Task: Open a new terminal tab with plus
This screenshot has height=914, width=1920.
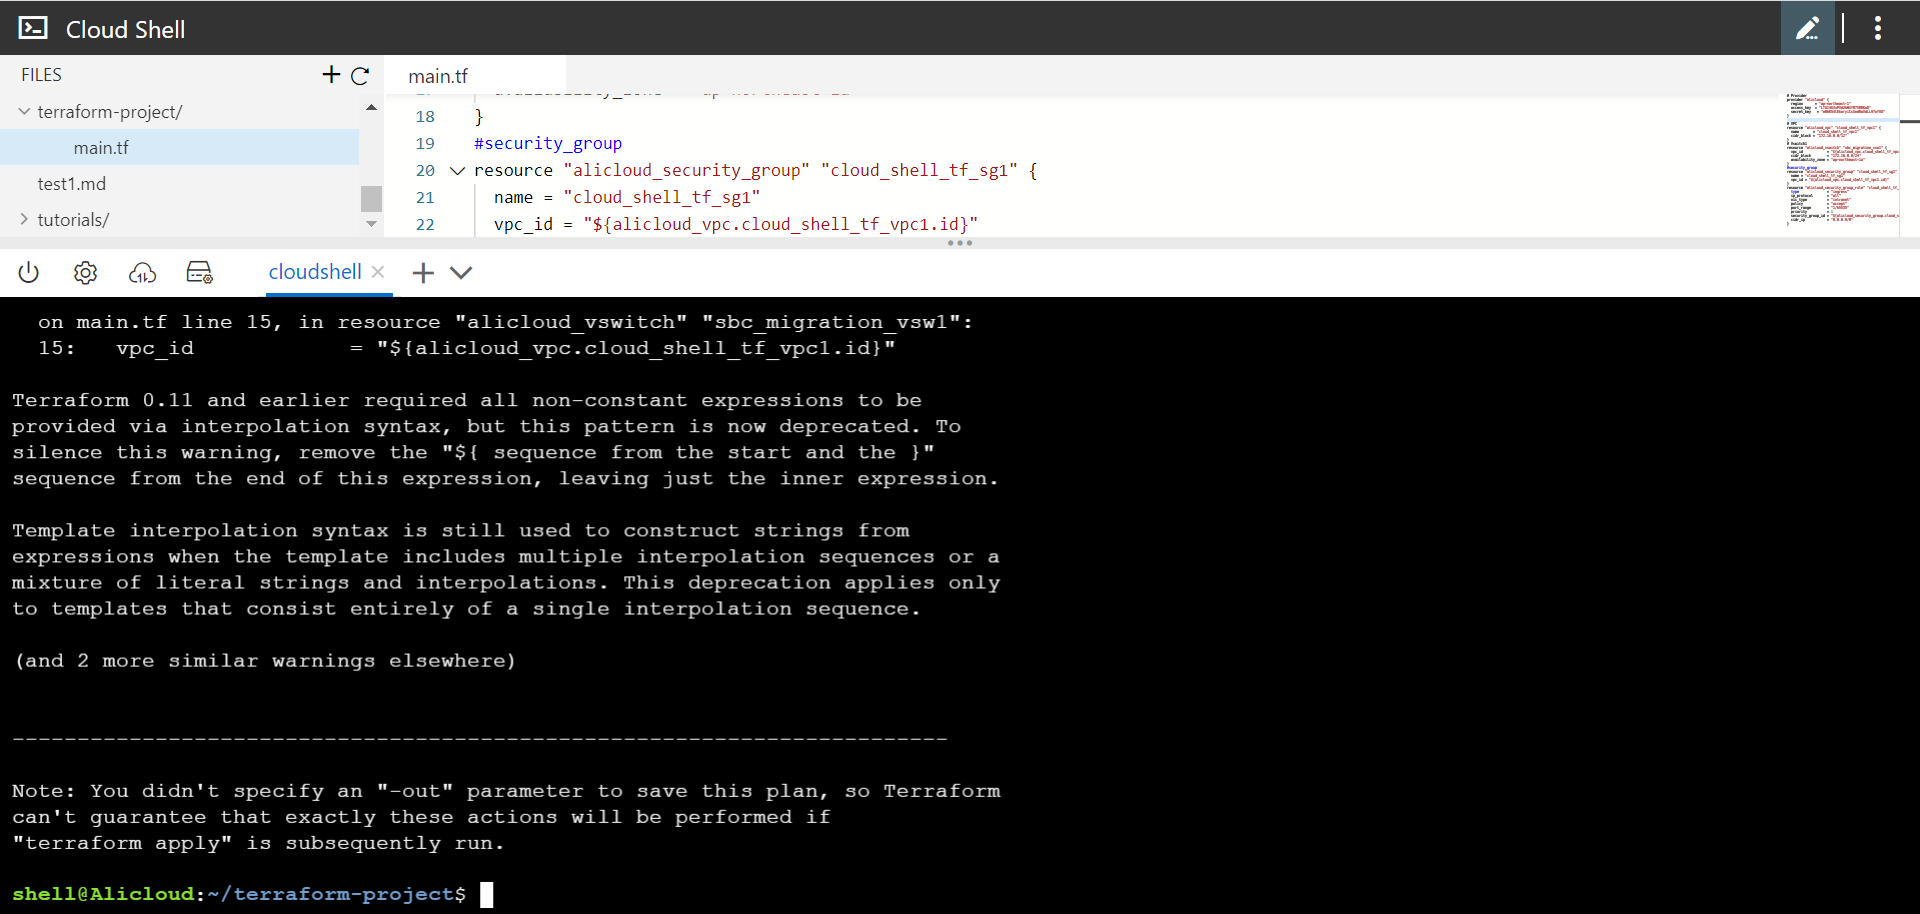Action: (x=423, y=273)
